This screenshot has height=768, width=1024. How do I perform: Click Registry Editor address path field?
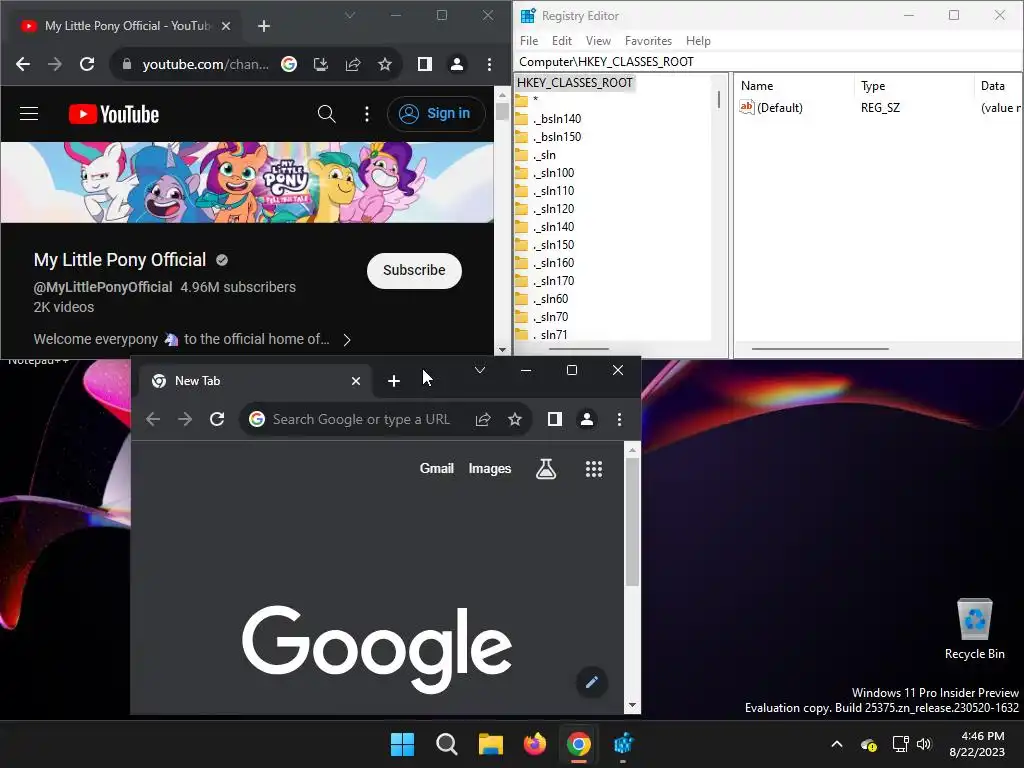768,61
